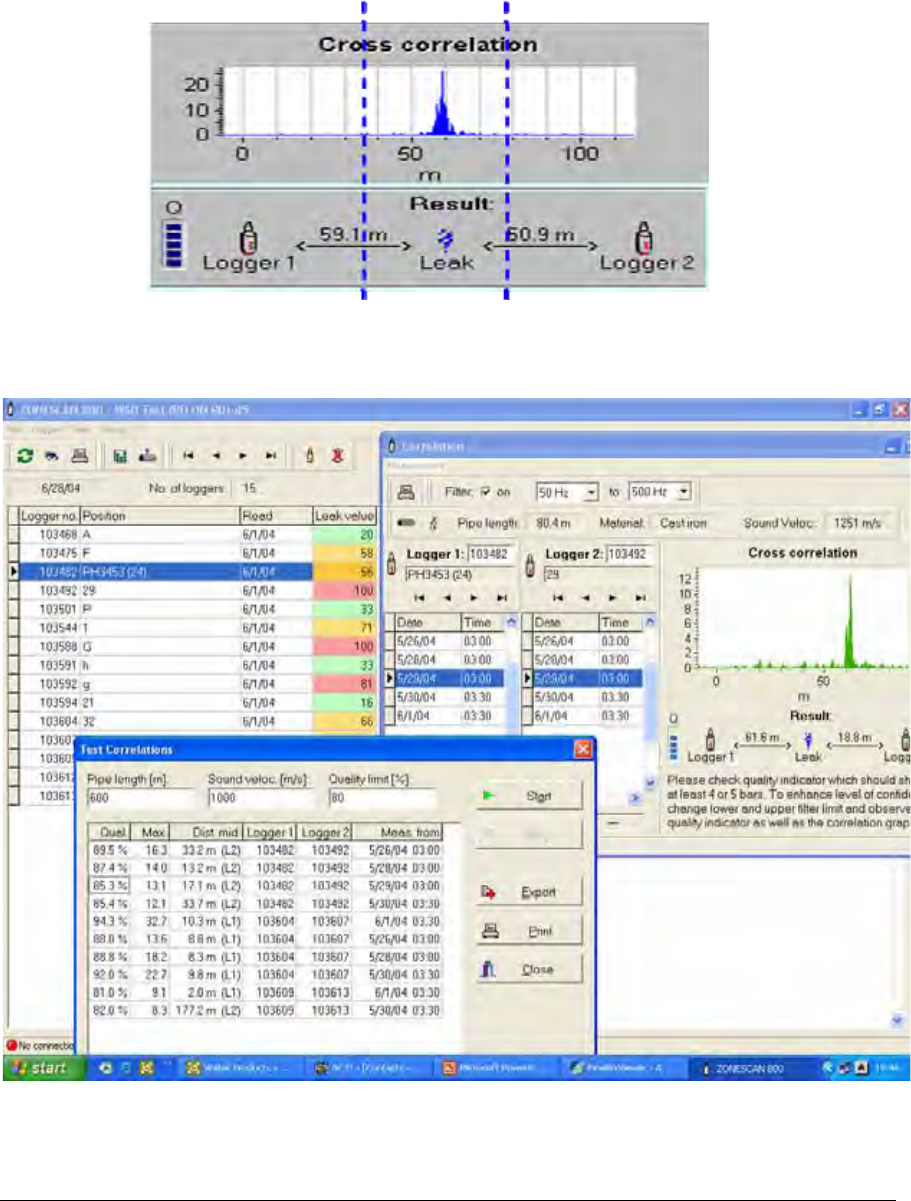
Task: Click the Position column header
Action: 159,517
